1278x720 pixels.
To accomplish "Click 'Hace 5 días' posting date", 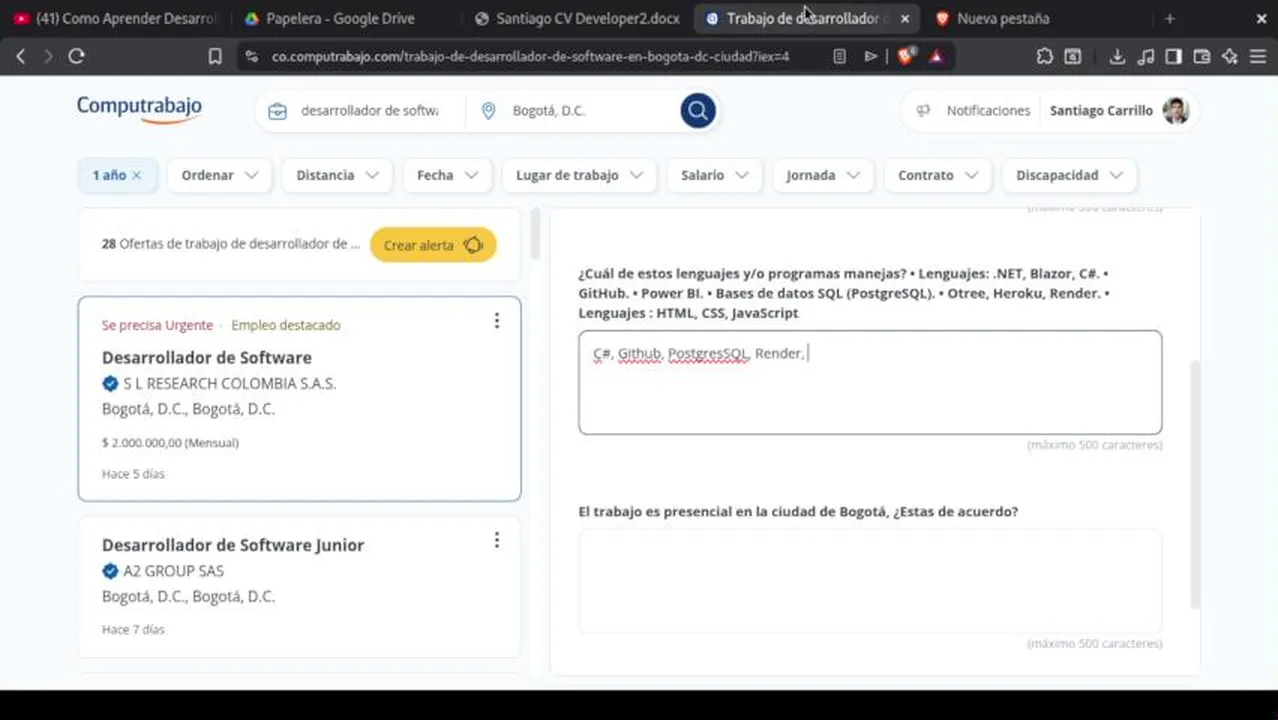I will [133, 474].
